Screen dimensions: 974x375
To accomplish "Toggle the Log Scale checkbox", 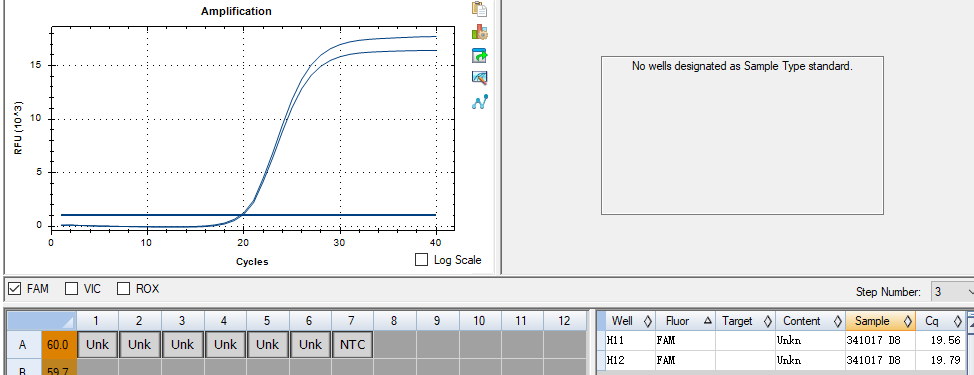I will [x=422, y=260].
